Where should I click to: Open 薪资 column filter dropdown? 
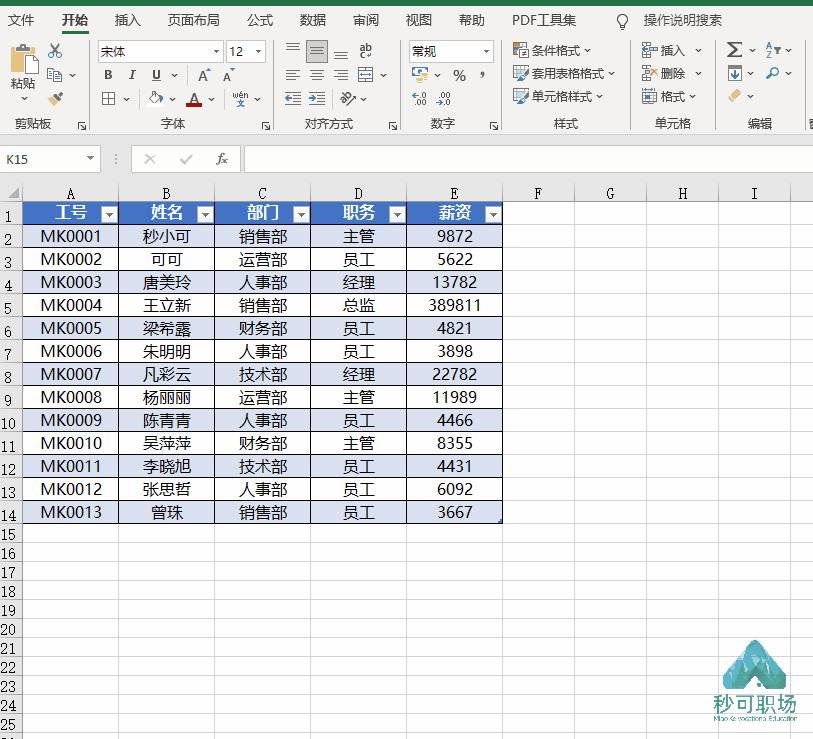[x=494, y=214]
